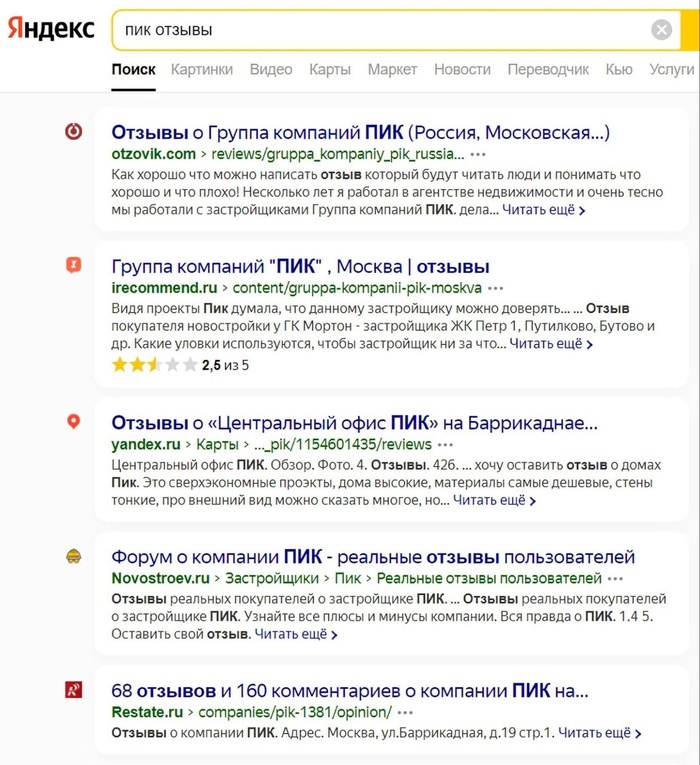Click the Novostroev helmet favicon
The height and width of the screenshot is (765, 700).
[x=74, y=556]
